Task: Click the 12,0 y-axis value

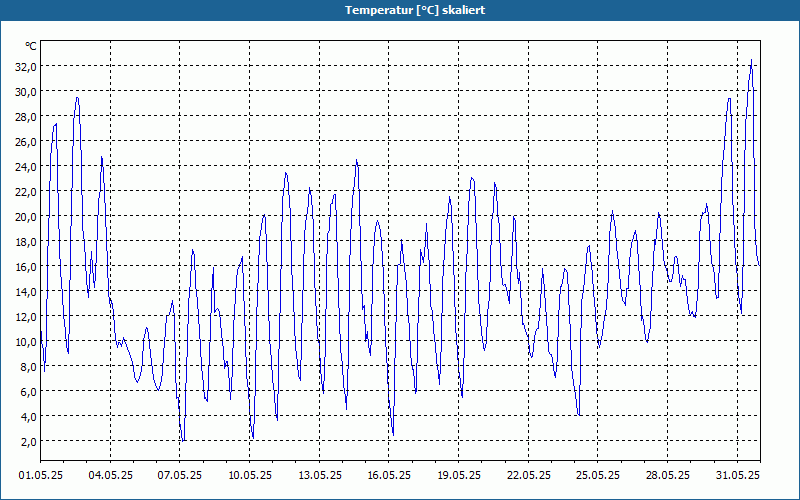Action: click(x=26, y=316)
